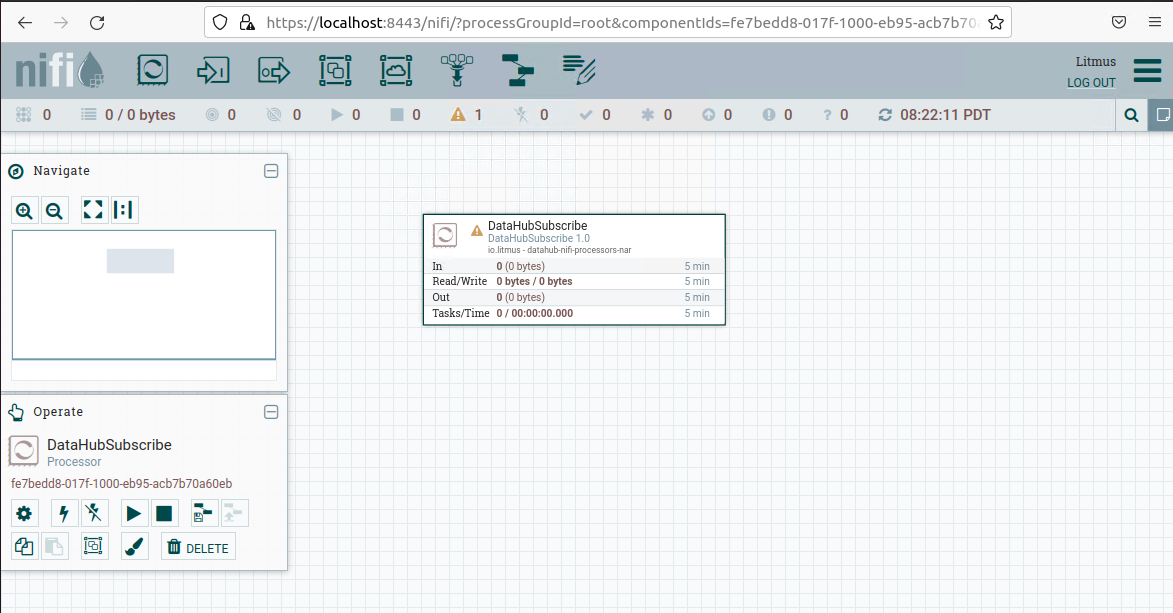The width and height of the screenshot is (1173, 613).
Task: Click the invalid components warning count in the status bar
Action: [x=466, y=115]
